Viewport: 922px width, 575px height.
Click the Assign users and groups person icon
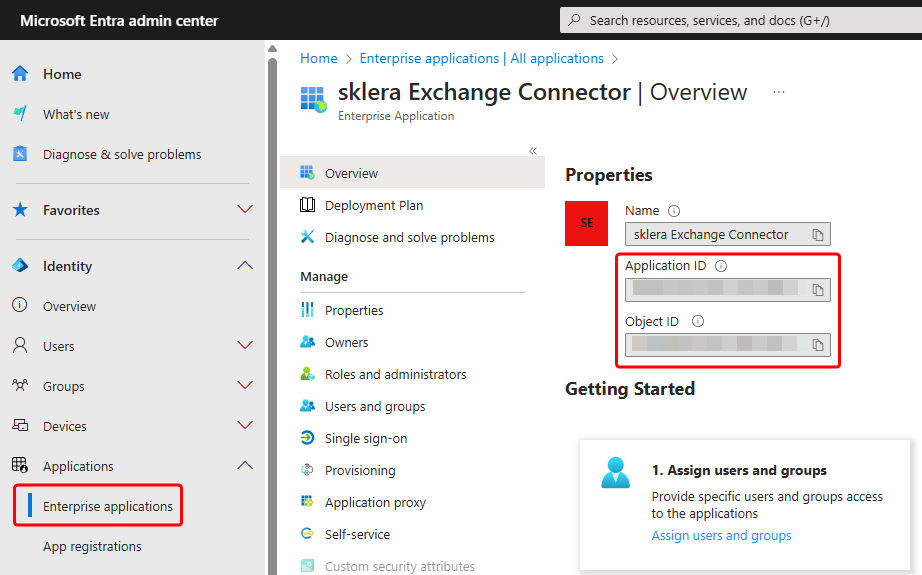616,473
